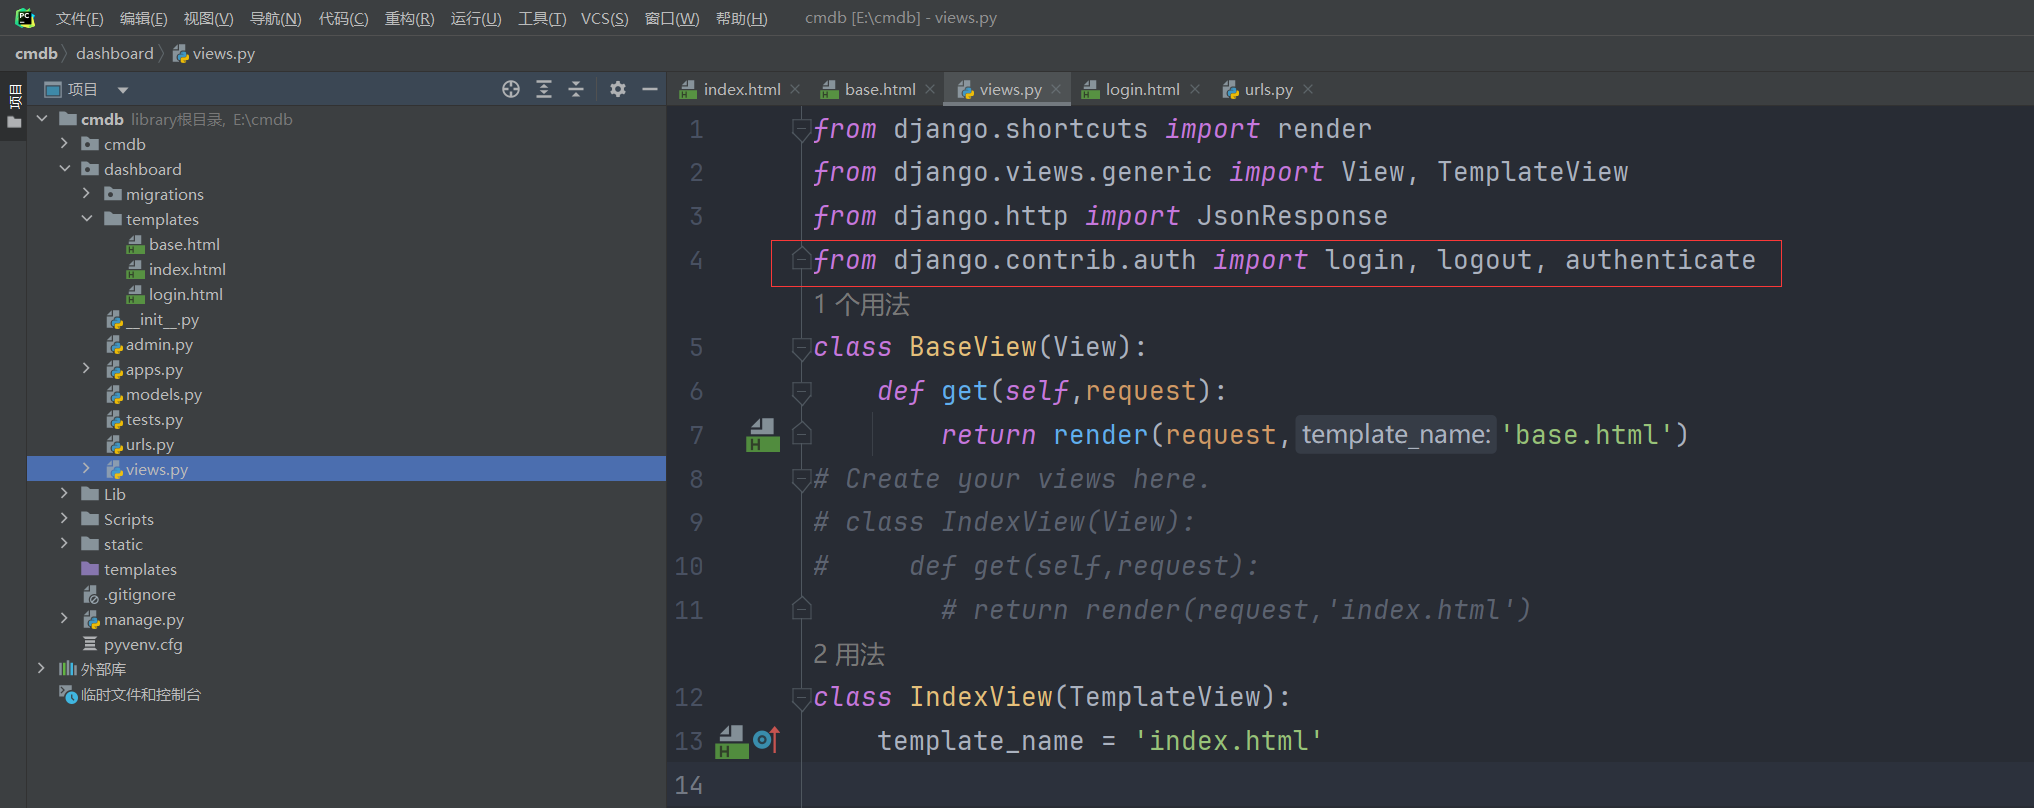This screenshot has width=2034, height=808.
Task: Open the 窗口(W) menu
Action: click(x=672, y=18)
